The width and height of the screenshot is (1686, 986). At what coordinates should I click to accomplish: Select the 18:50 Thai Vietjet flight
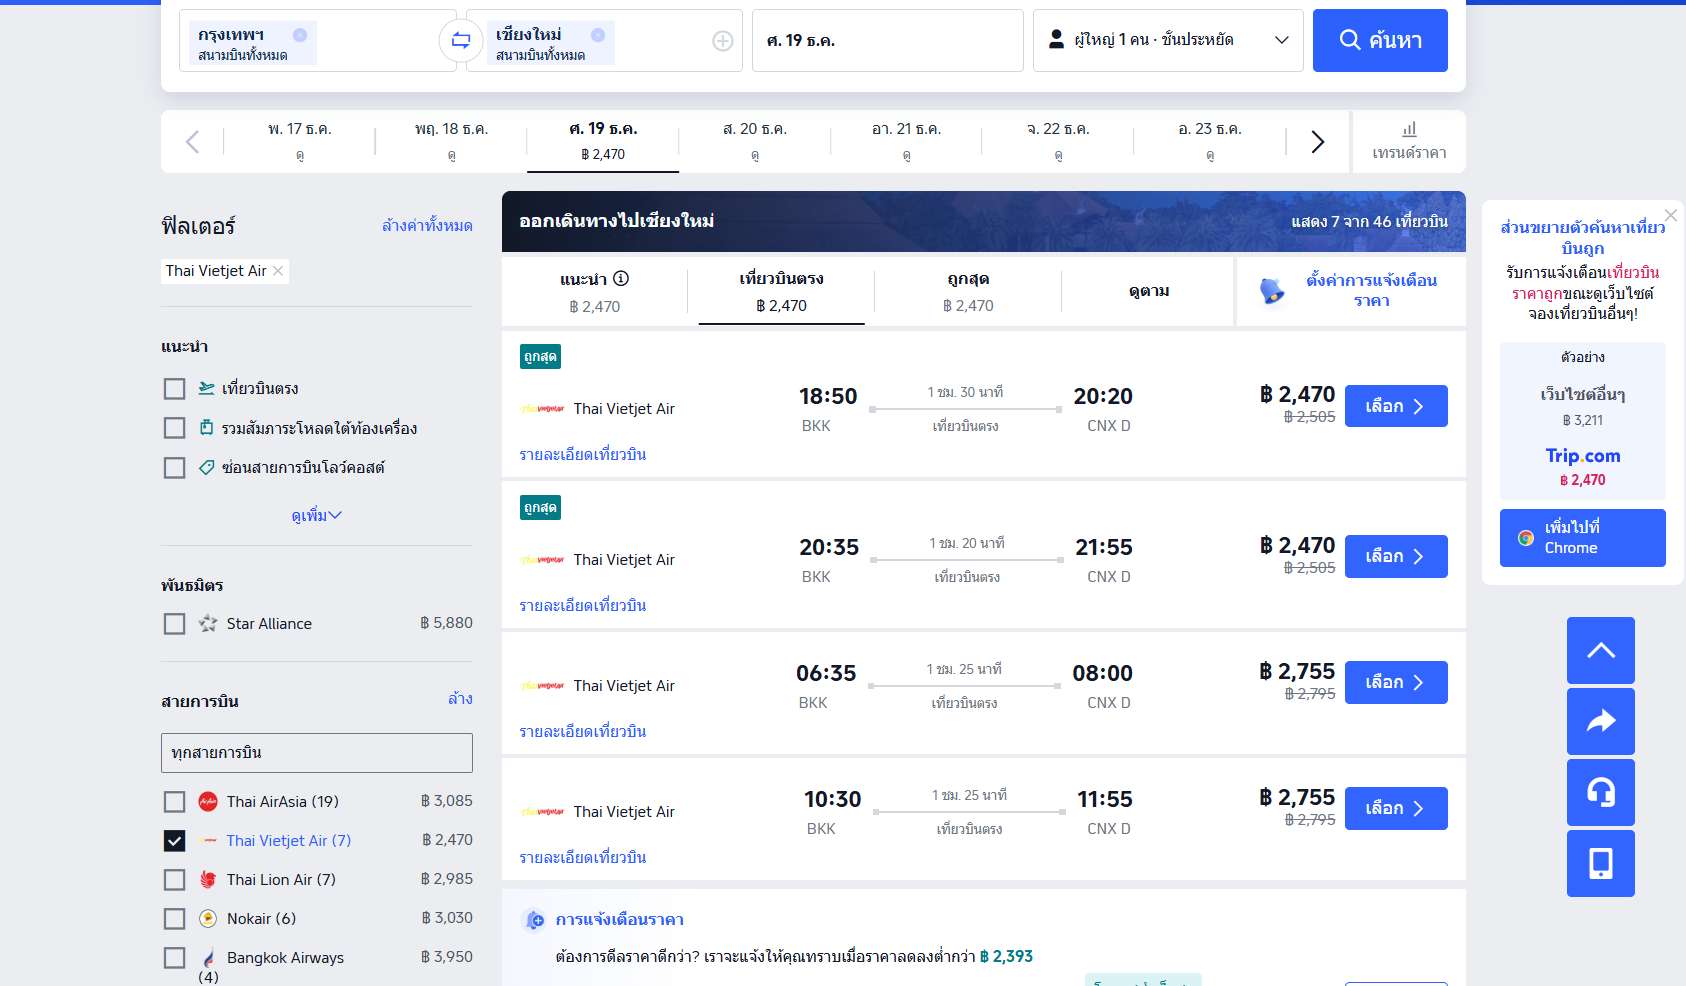point(1395,406)
